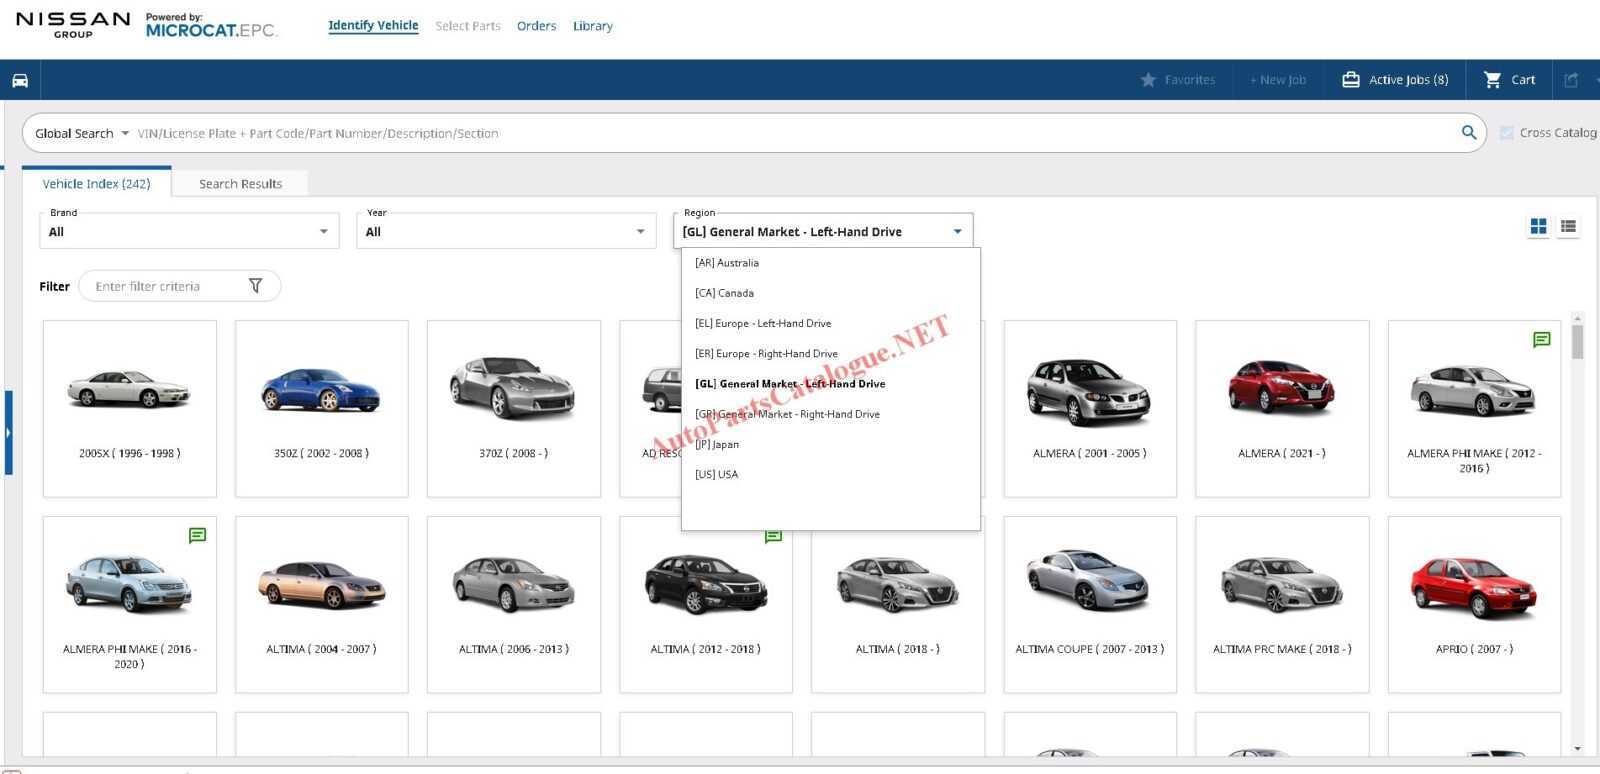Select [AR] Australia region option
Viewport: 1600px width, 774px height.
[x=830, y=263]
